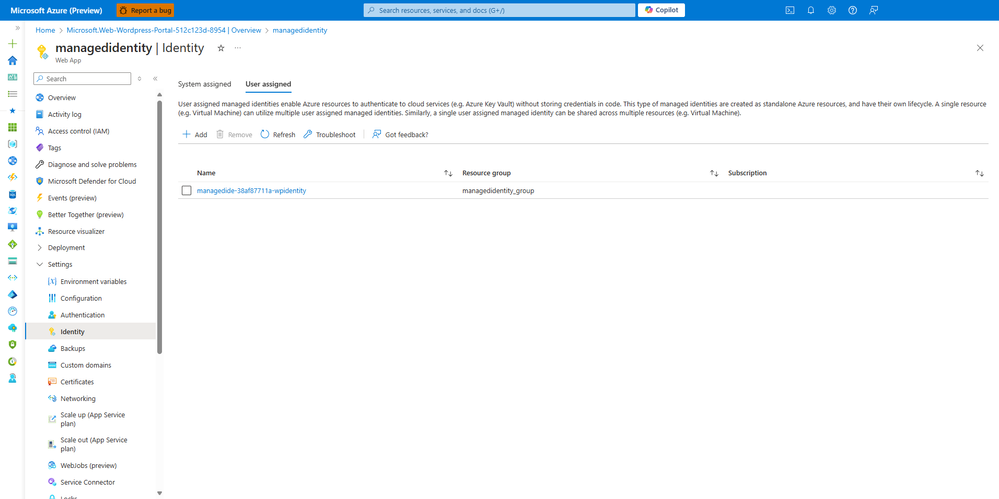The height and width of the screenshot is (499, 999).
Task: Expand the far-left portal rail
Action: point(17,28)
